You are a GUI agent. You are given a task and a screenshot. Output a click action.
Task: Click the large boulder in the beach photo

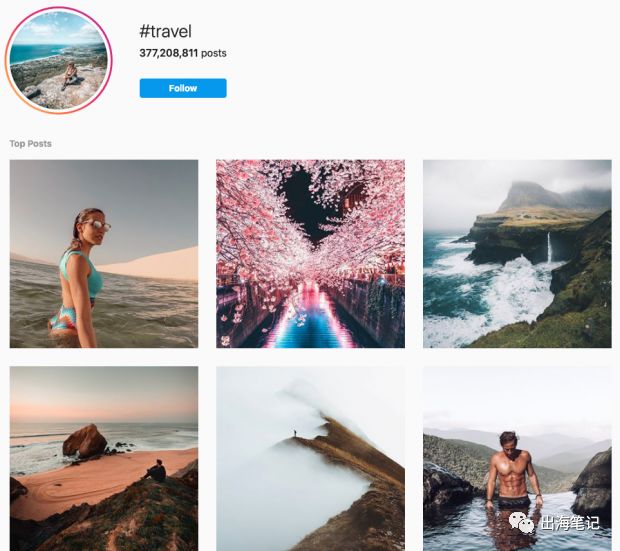85,441
